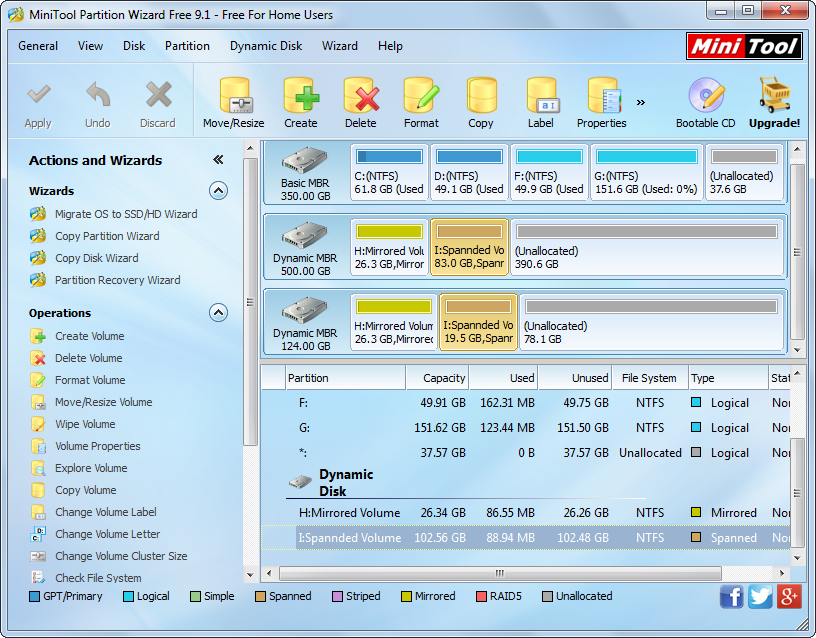Click the Dynamic MBR 124.00 GB disk icon
The width and height of the screenshot is (816, 638).
(x=305, y=311)
